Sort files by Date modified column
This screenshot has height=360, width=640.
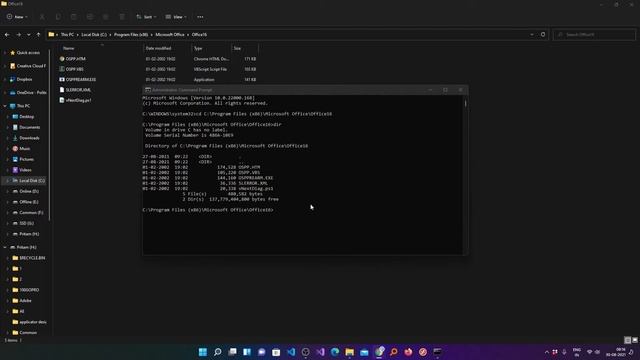(x=167, y=48)
